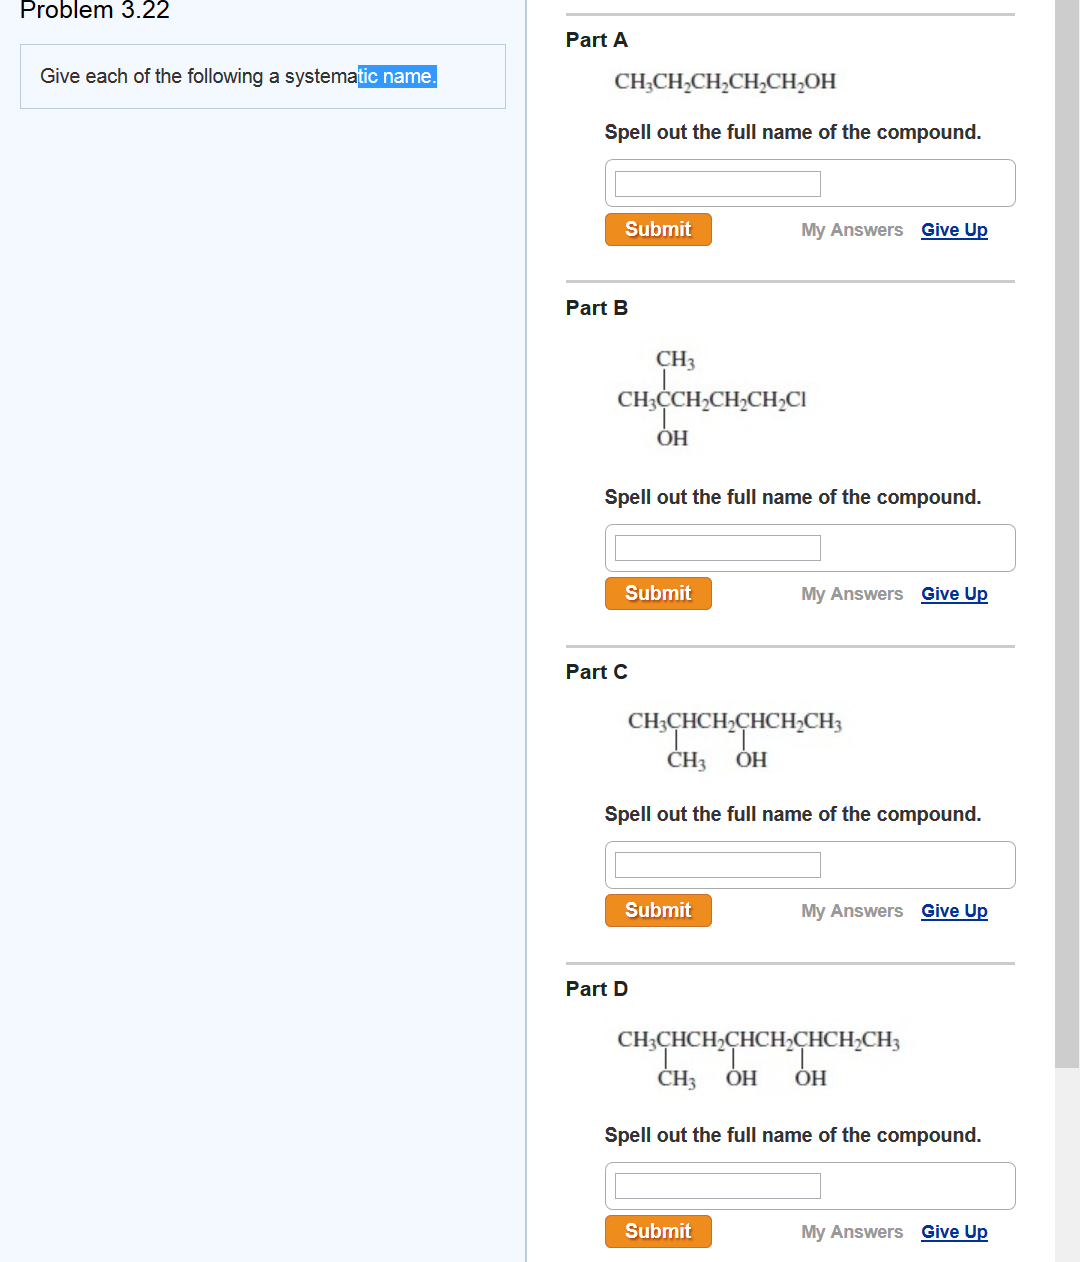Image resolution: width=1080 pixels, height=1262 pixels.
Task: View My Answers for Part B
Action: [x=851, y=593]
